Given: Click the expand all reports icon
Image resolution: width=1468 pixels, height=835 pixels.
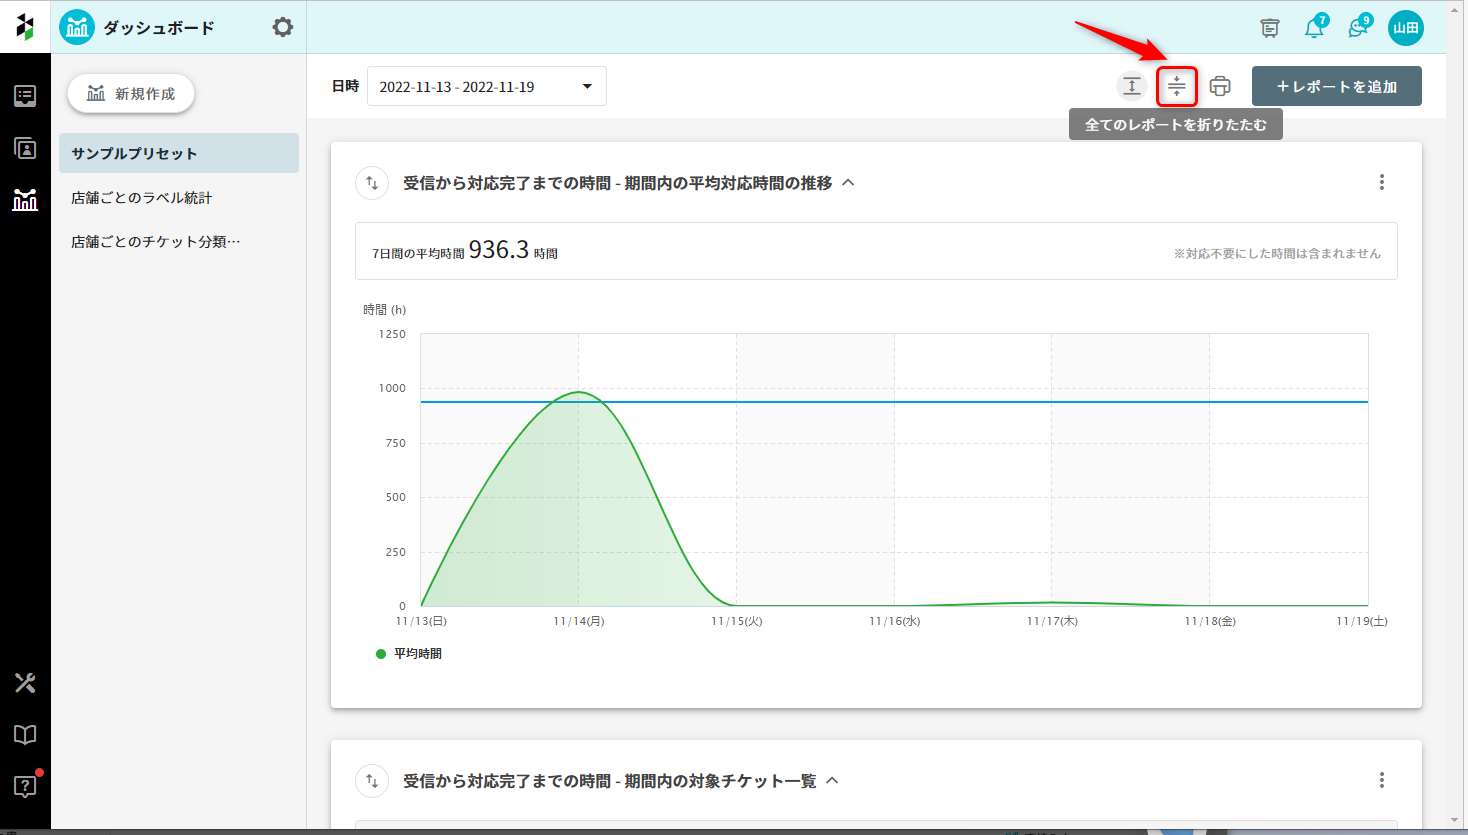Looking at the screenshot, I should coord(1131,87).
